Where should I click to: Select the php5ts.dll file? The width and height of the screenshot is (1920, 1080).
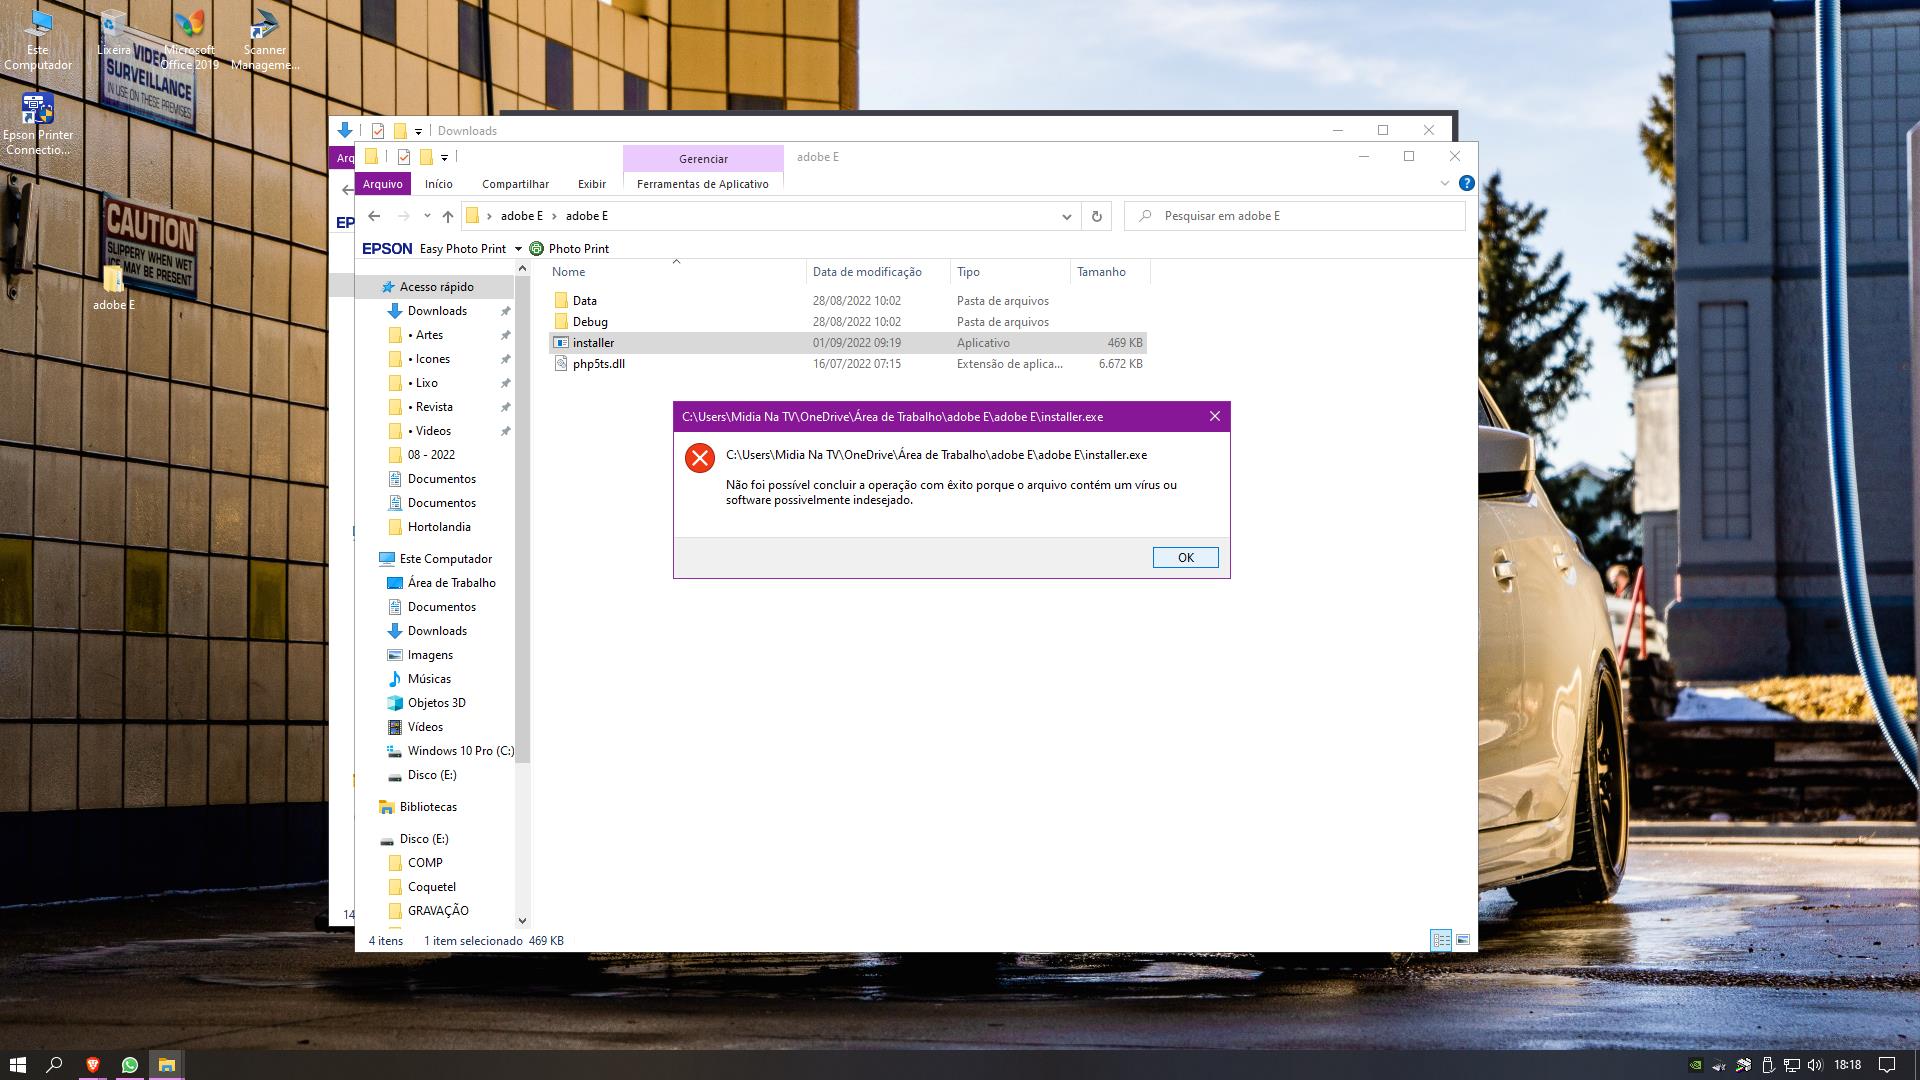pyautogui.click(x=598, y=364)
